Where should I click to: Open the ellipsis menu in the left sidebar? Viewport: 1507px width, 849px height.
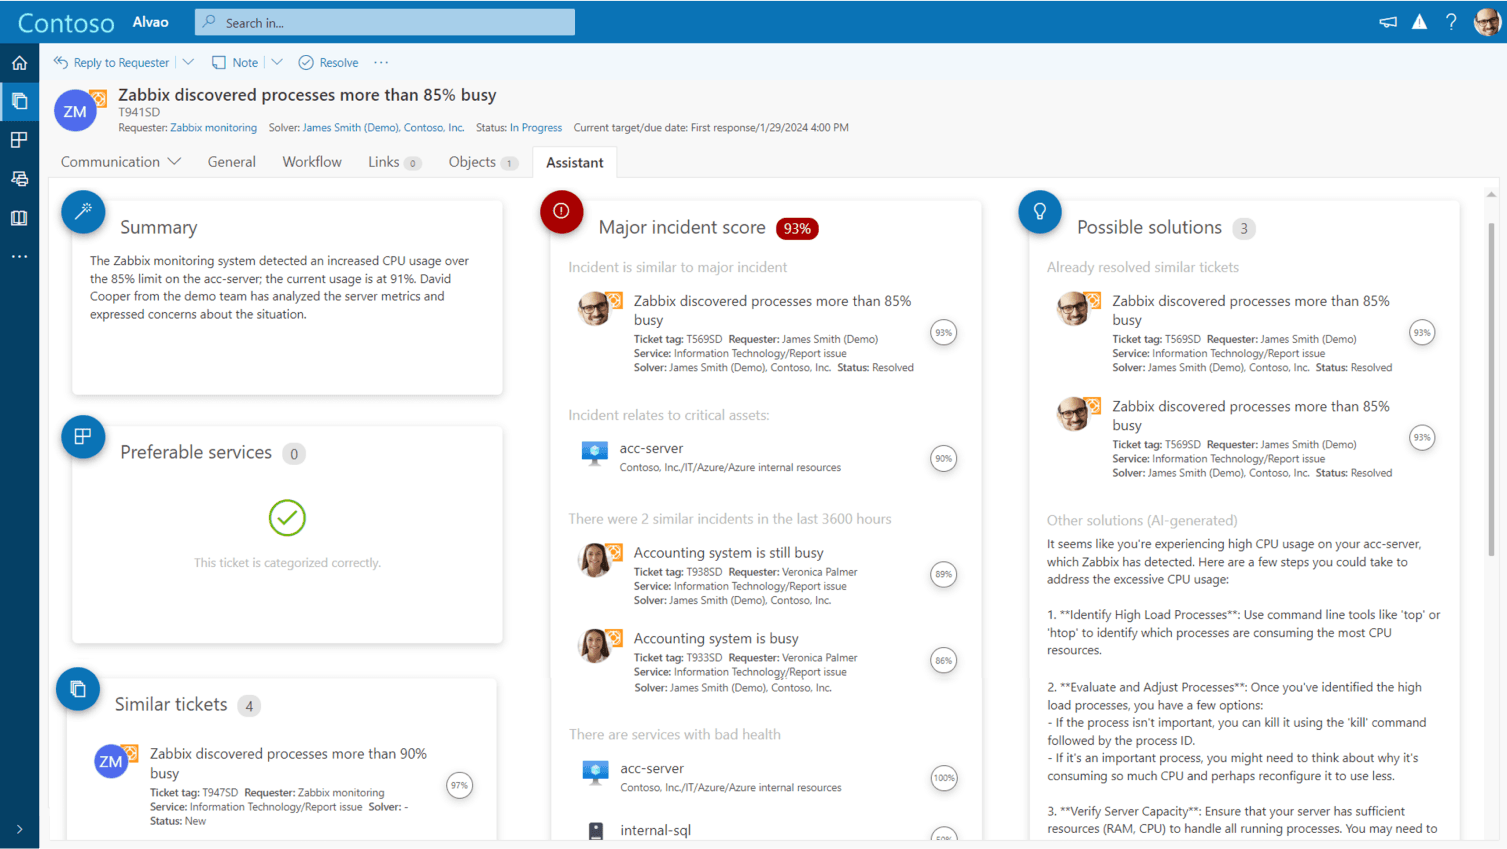point(19,256)
